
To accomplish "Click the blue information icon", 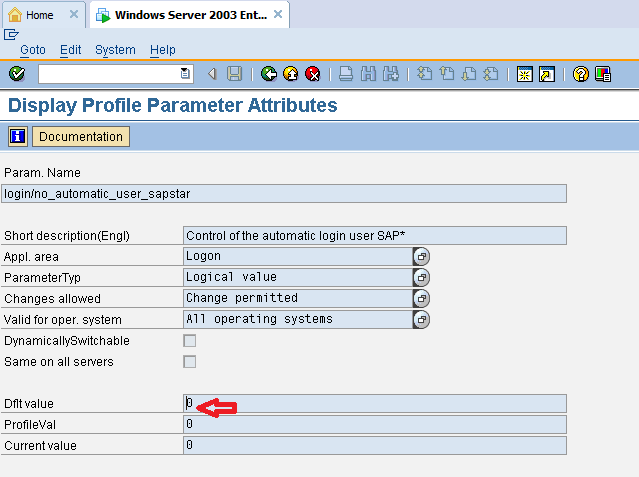I will [17, 137].
